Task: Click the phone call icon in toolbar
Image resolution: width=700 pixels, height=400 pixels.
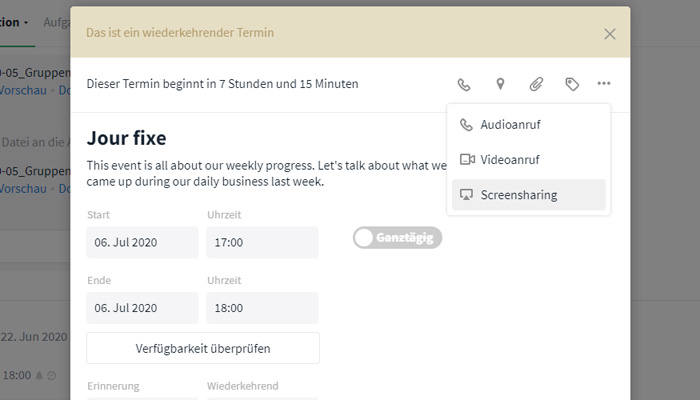Action: [464, 84]
